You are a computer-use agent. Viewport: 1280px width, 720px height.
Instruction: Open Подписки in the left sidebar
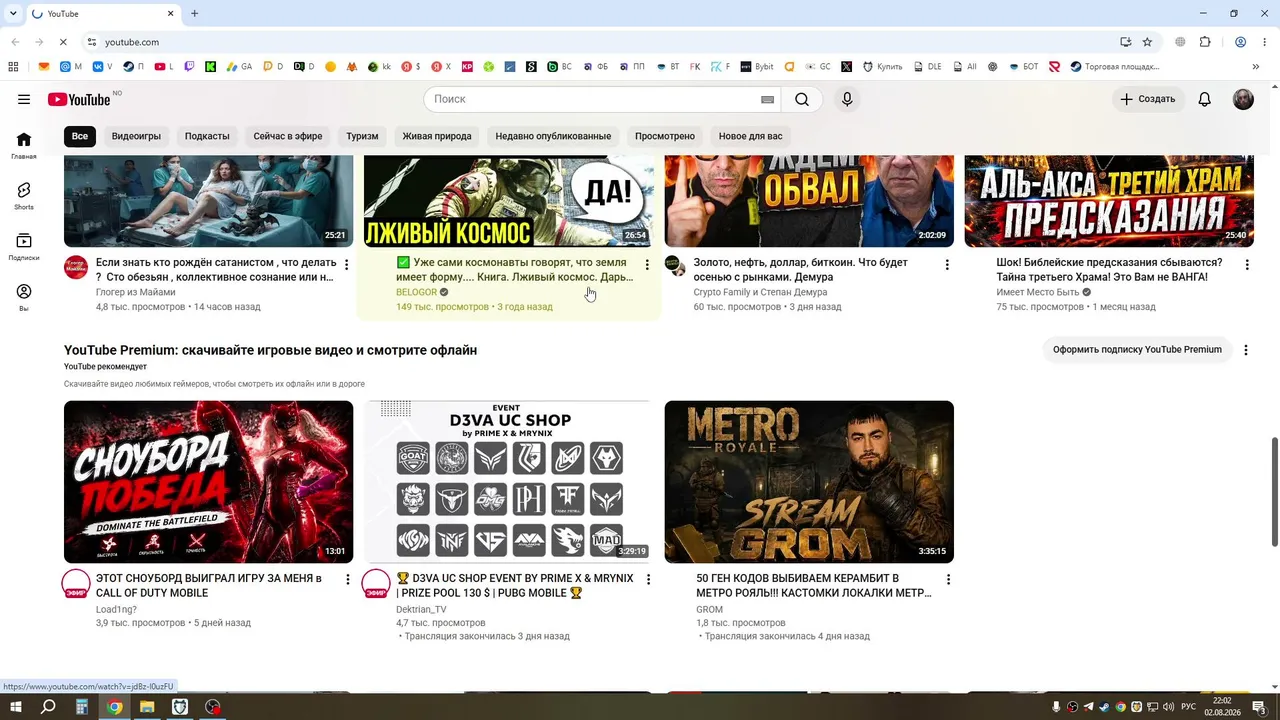(x=24, y=246)
